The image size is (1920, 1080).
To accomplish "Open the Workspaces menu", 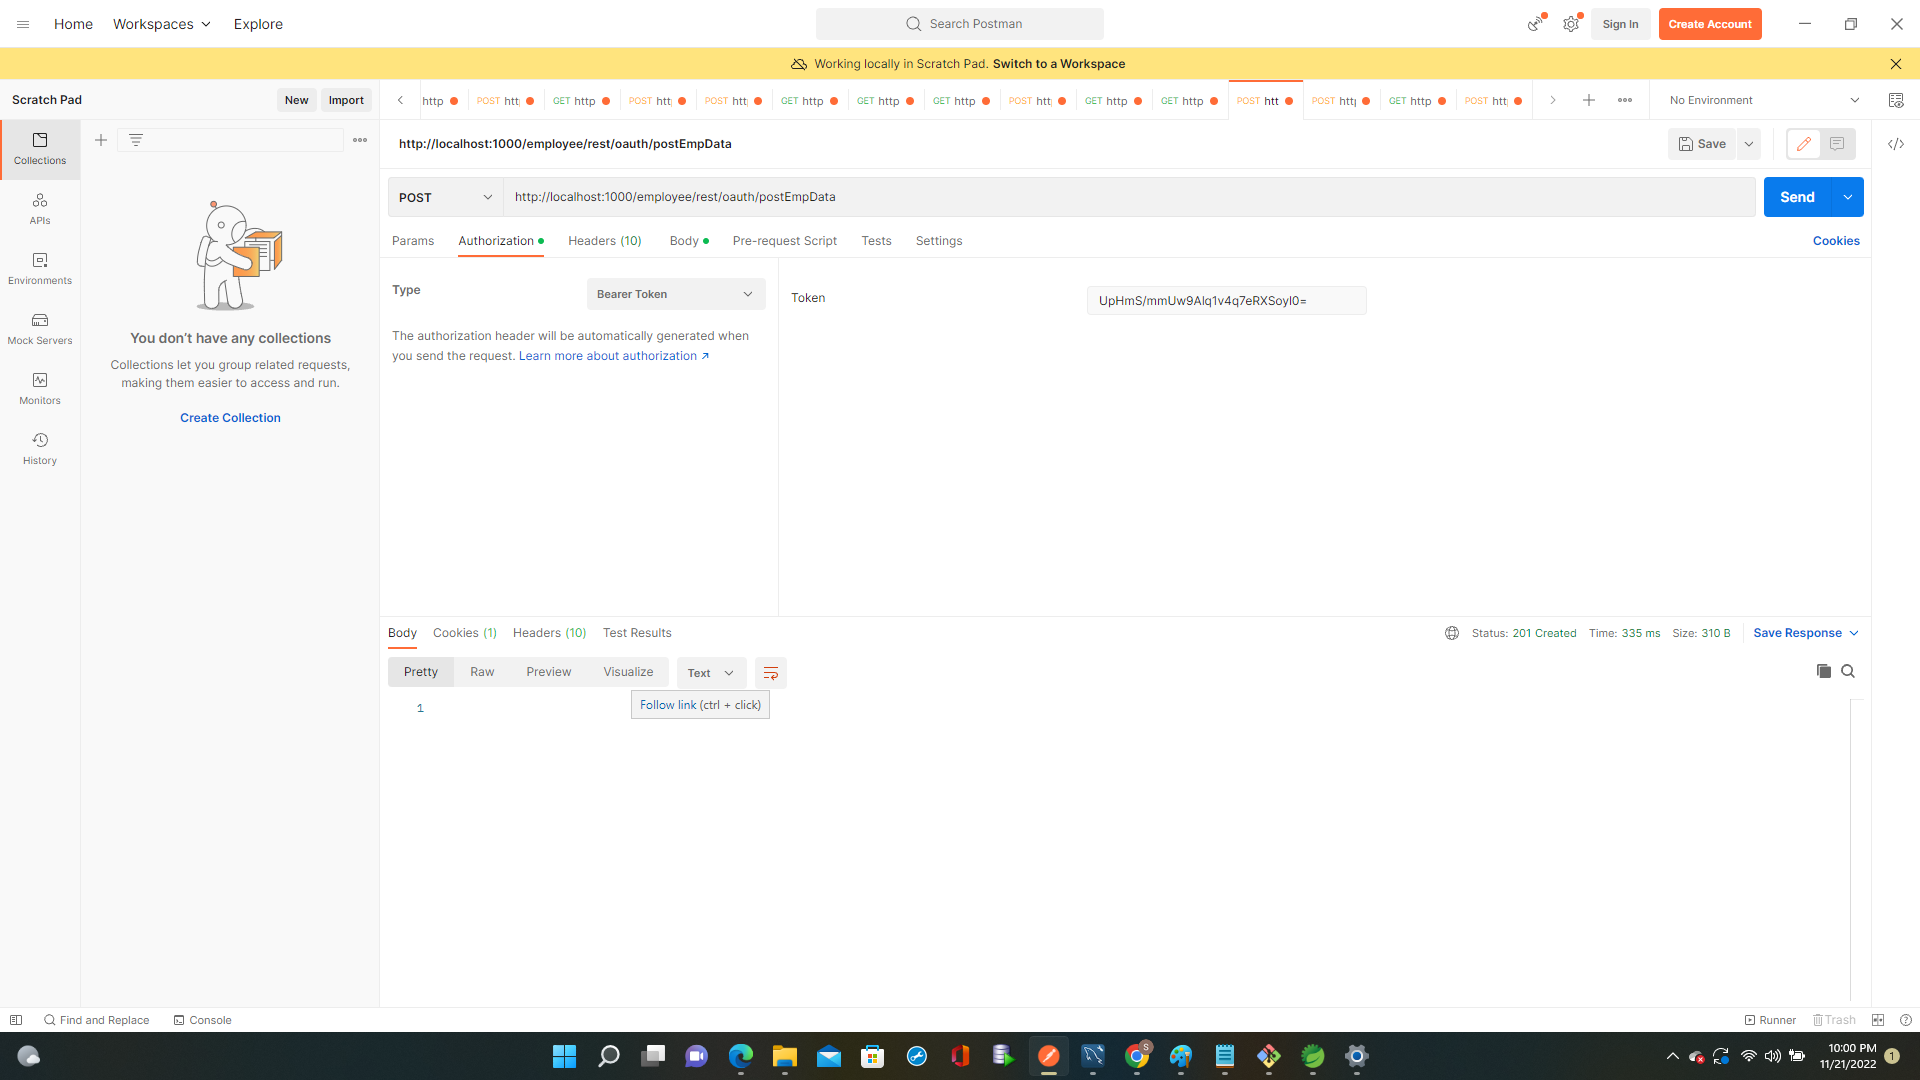I will [x=160, y=23].
